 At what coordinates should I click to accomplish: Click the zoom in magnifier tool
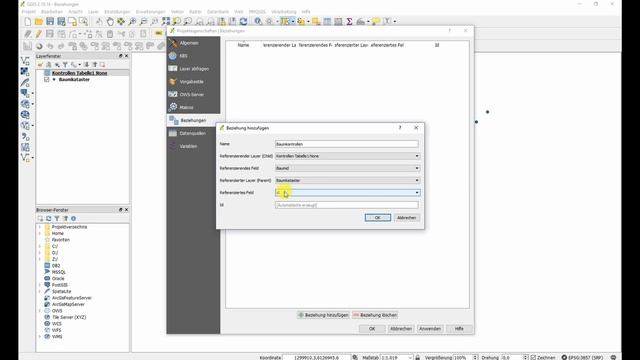(x=132, y=21)
